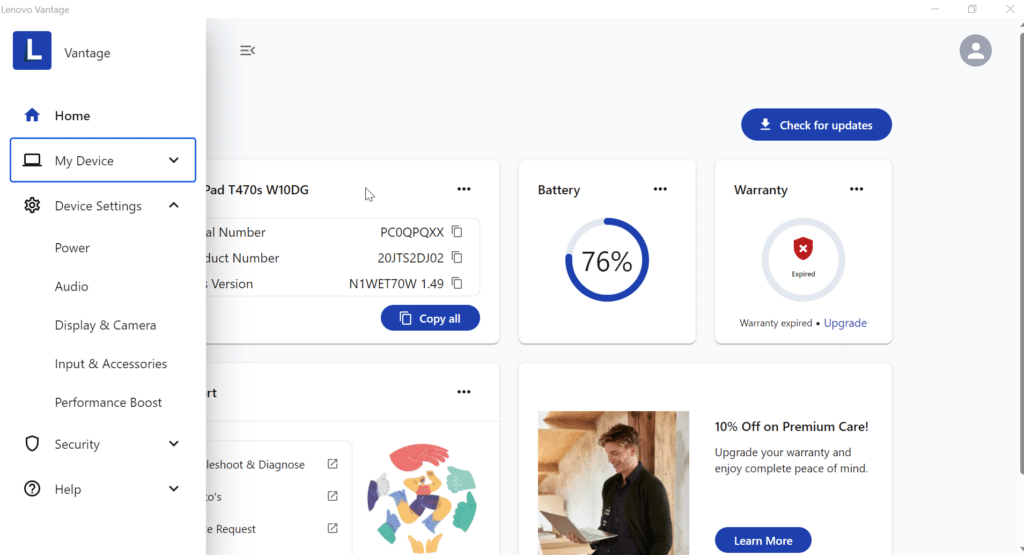Click the Device Settings gear icon

click(32, 206)
